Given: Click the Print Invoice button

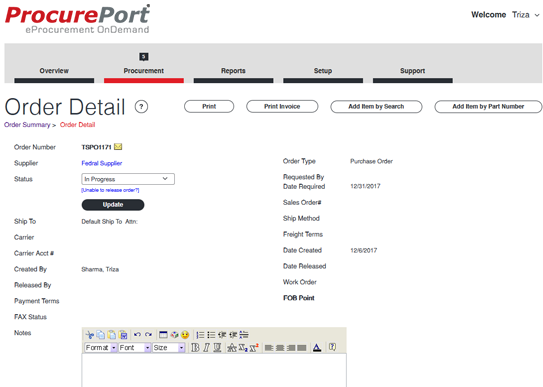Looking at the screenshot, I should point(282,106).
